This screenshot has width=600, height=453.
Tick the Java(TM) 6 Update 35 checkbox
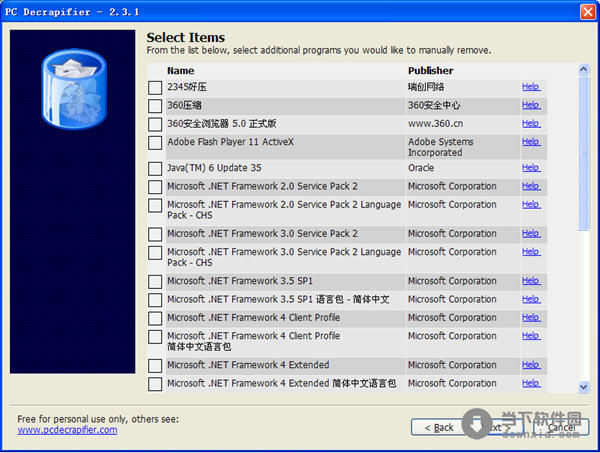click(155, 169)
